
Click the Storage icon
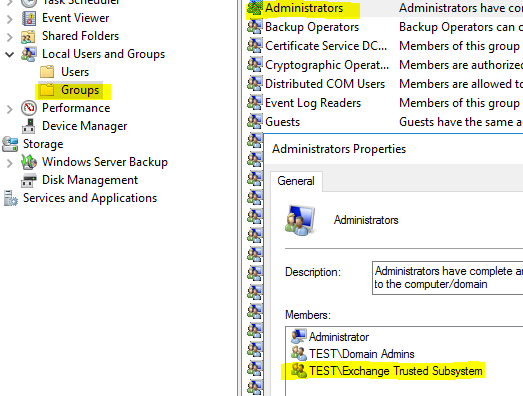10,144
